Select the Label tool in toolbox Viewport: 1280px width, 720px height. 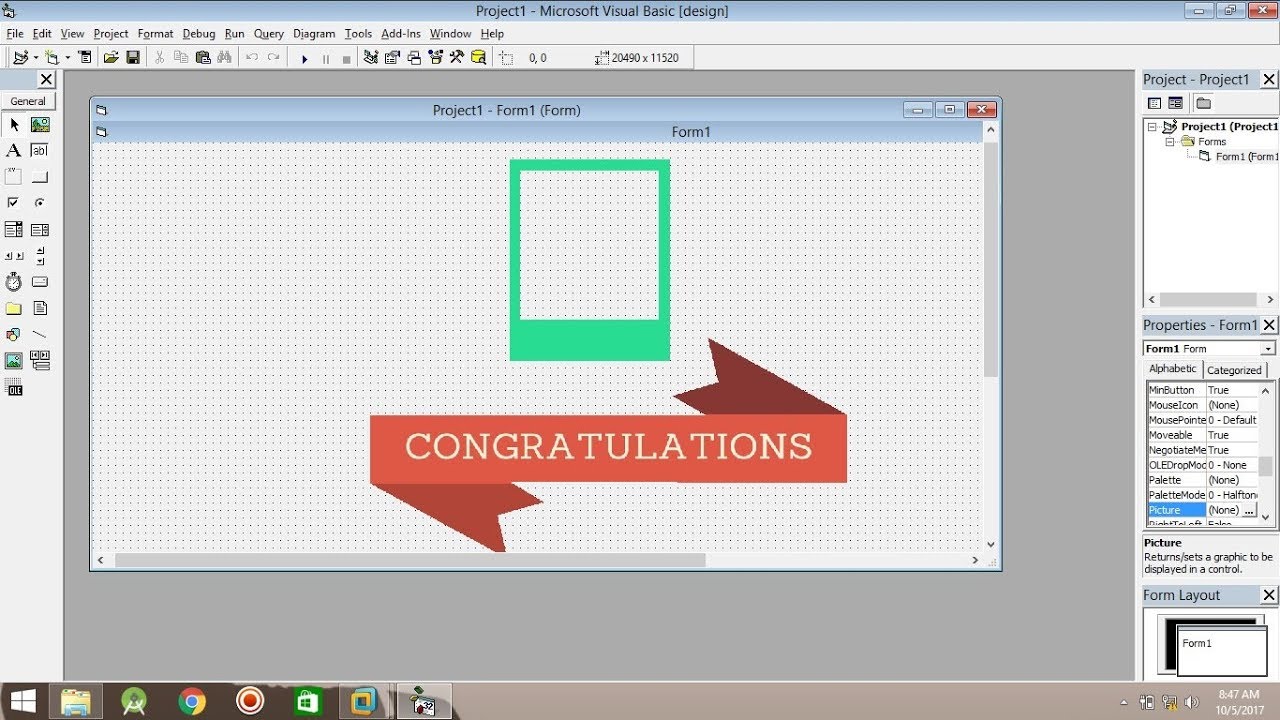tap(14, 151)
